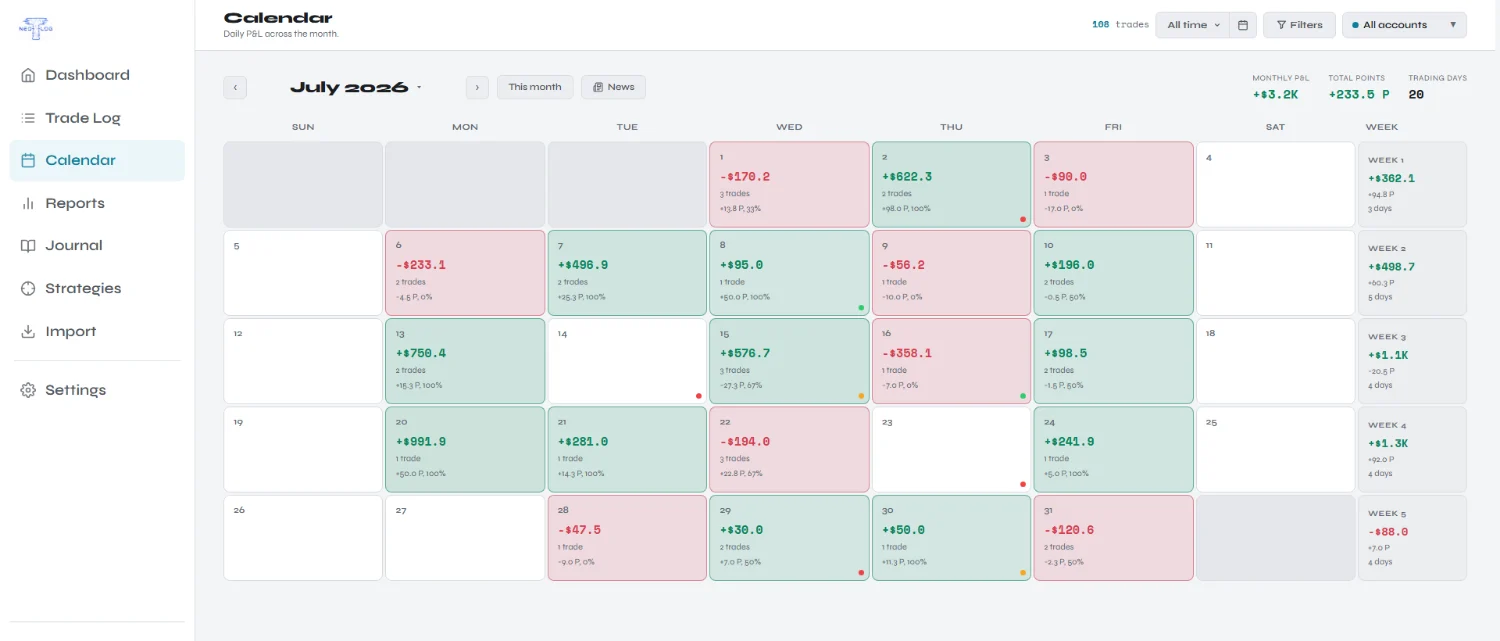Expand the July 2026 month picker

(x=356, y=87)
